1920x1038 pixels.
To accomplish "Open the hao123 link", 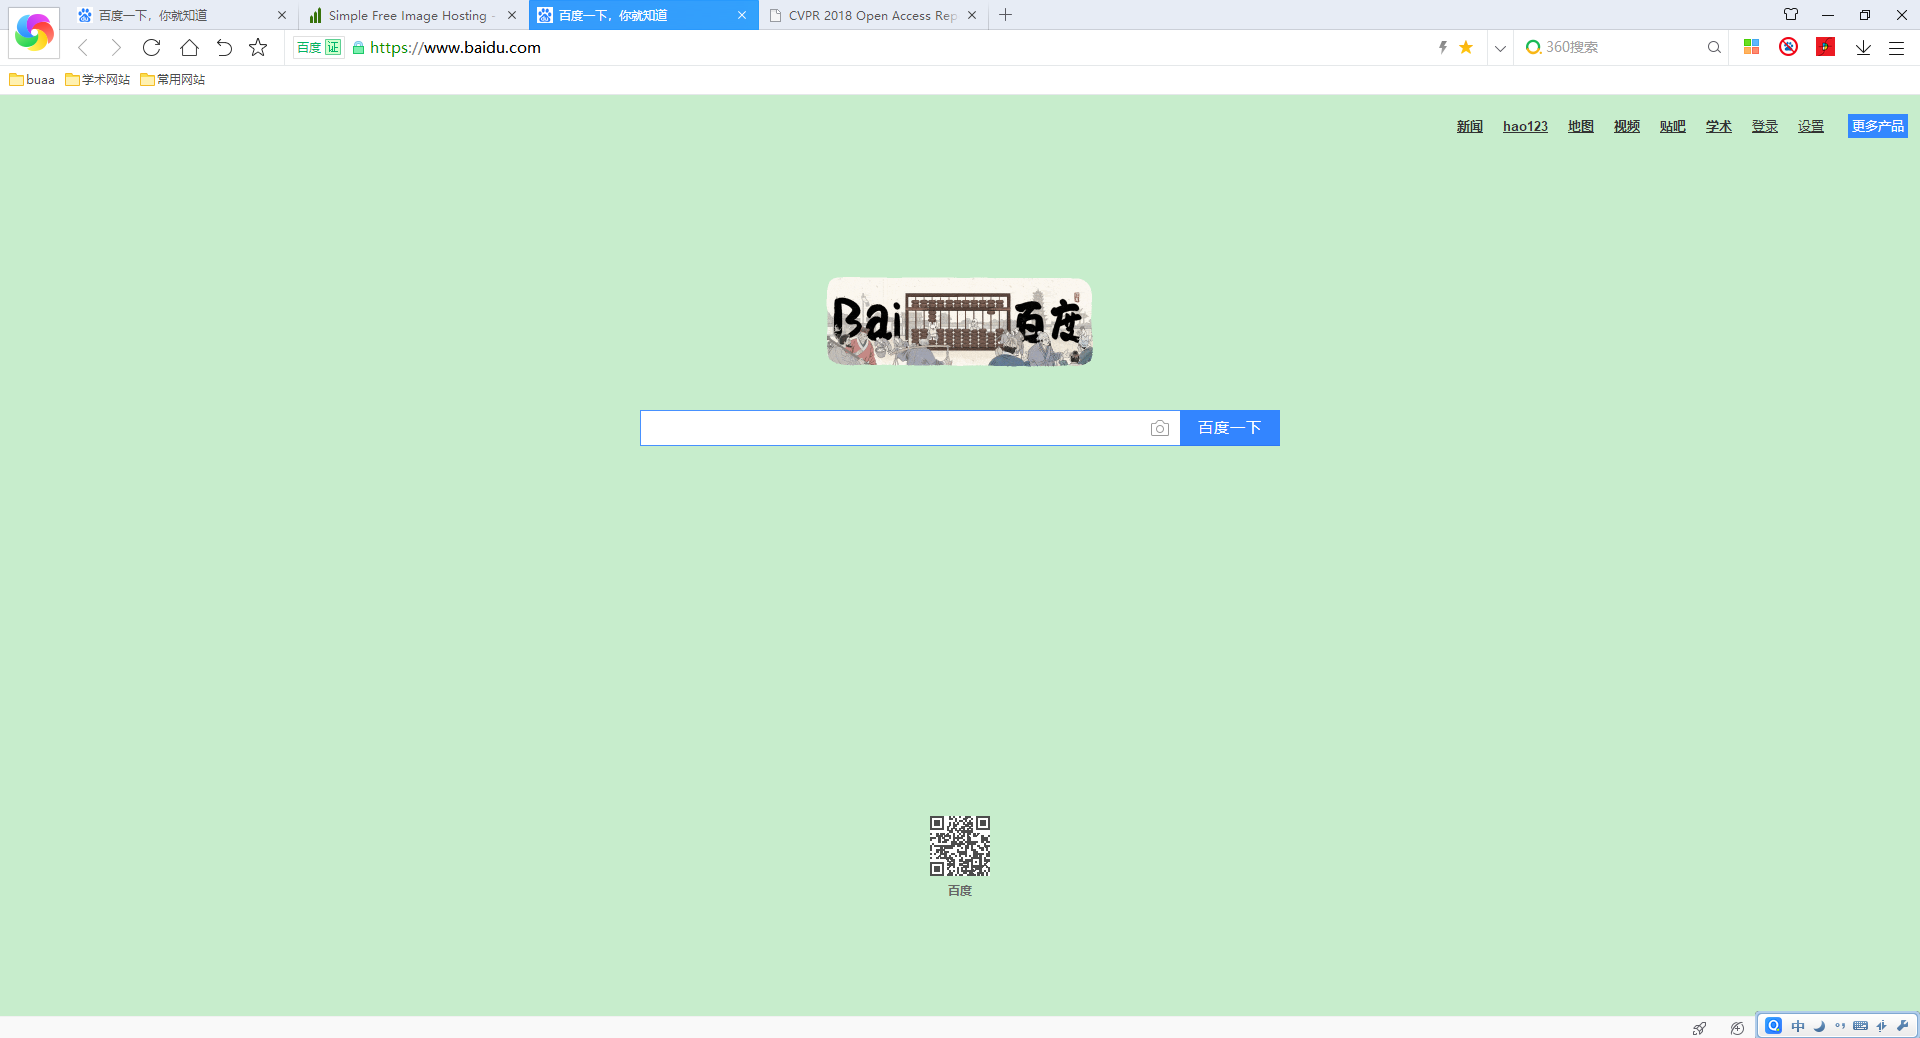I will point(1525,126).
